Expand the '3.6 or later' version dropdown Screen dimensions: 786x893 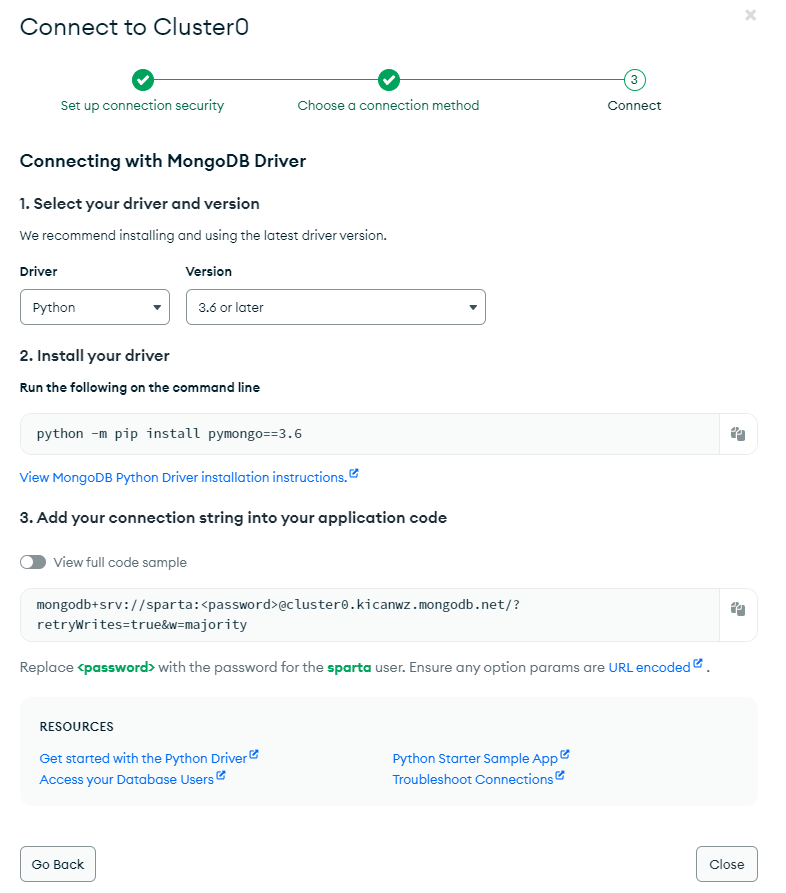coord(336,307)
